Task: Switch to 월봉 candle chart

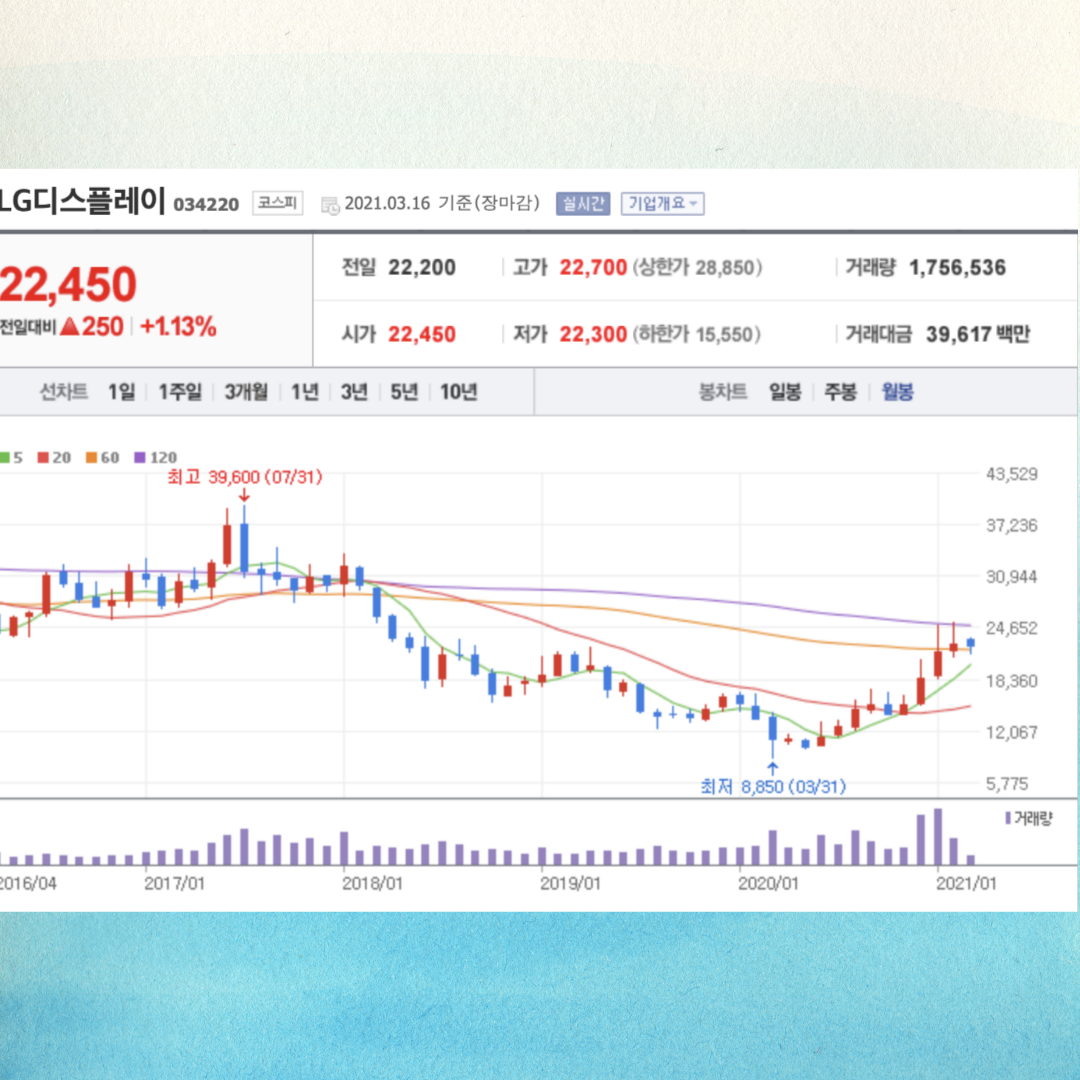Action: point(897,392)
